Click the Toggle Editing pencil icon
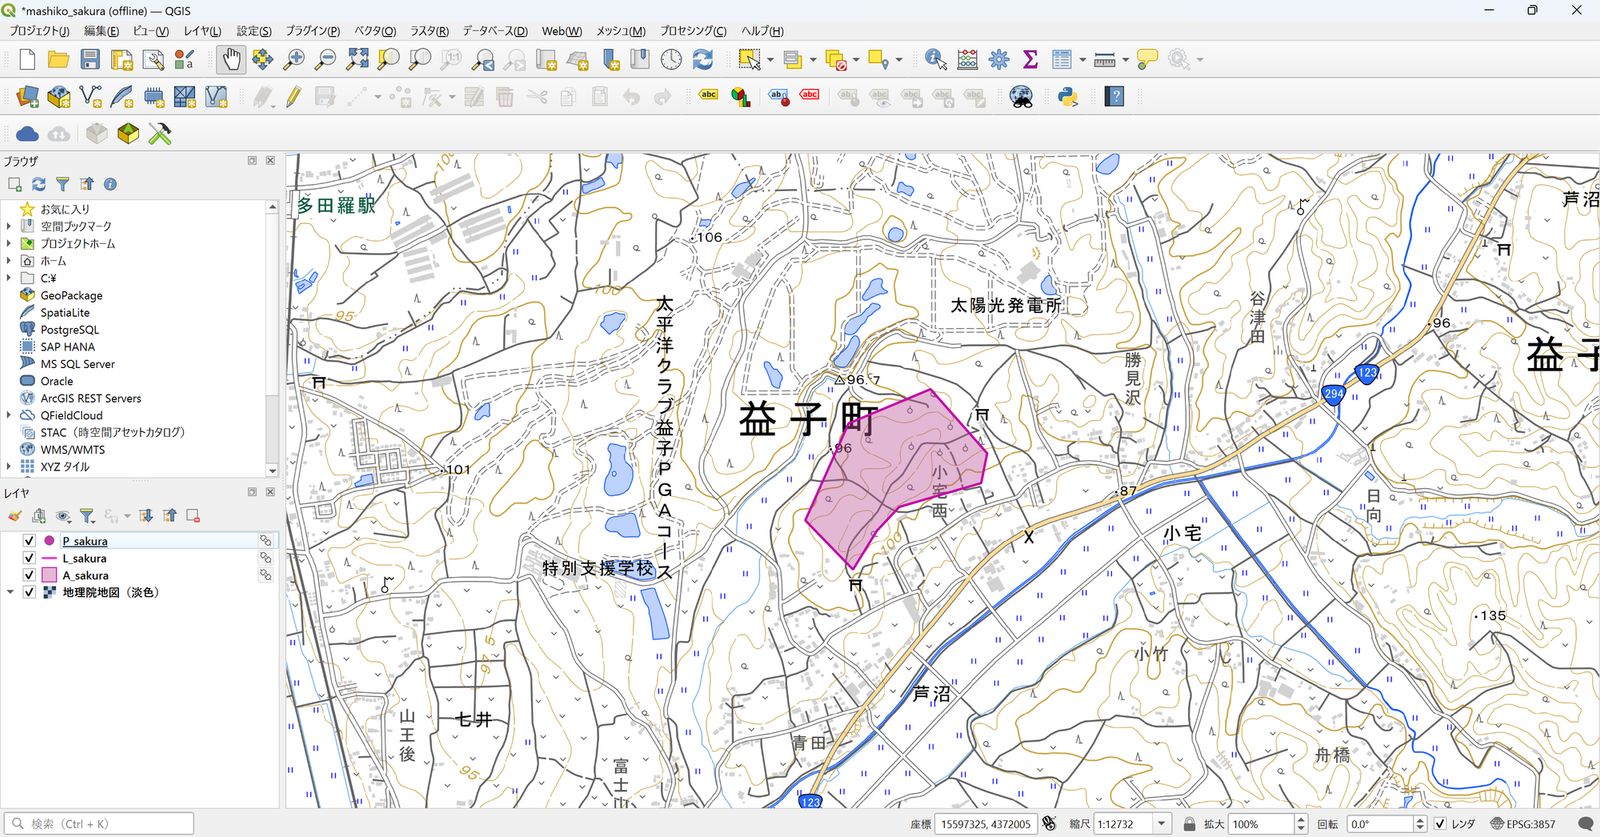Viewport: 1600px width, 837px height. (293, 97)
